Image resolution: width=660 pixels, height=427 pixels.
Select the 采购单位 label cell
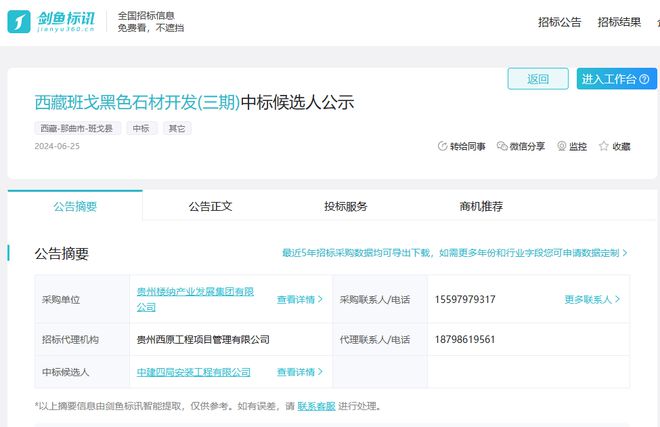(82, 299)
